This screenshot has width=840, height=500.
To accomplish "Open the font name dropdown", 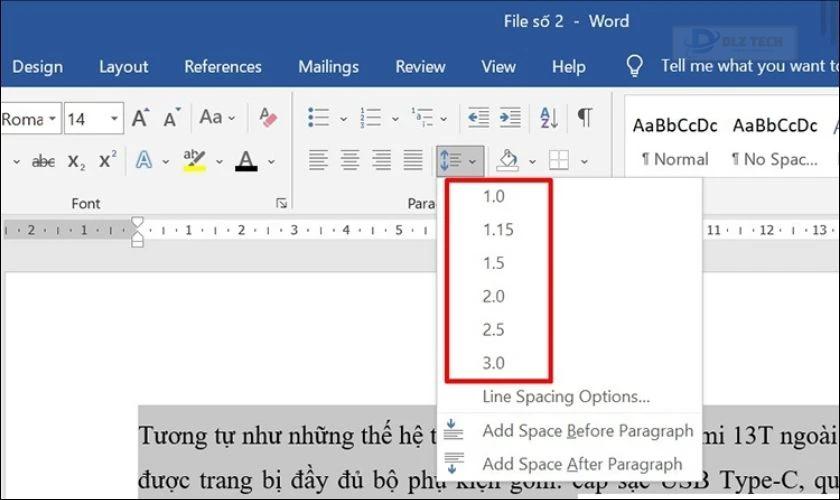I will pos(52,118).
